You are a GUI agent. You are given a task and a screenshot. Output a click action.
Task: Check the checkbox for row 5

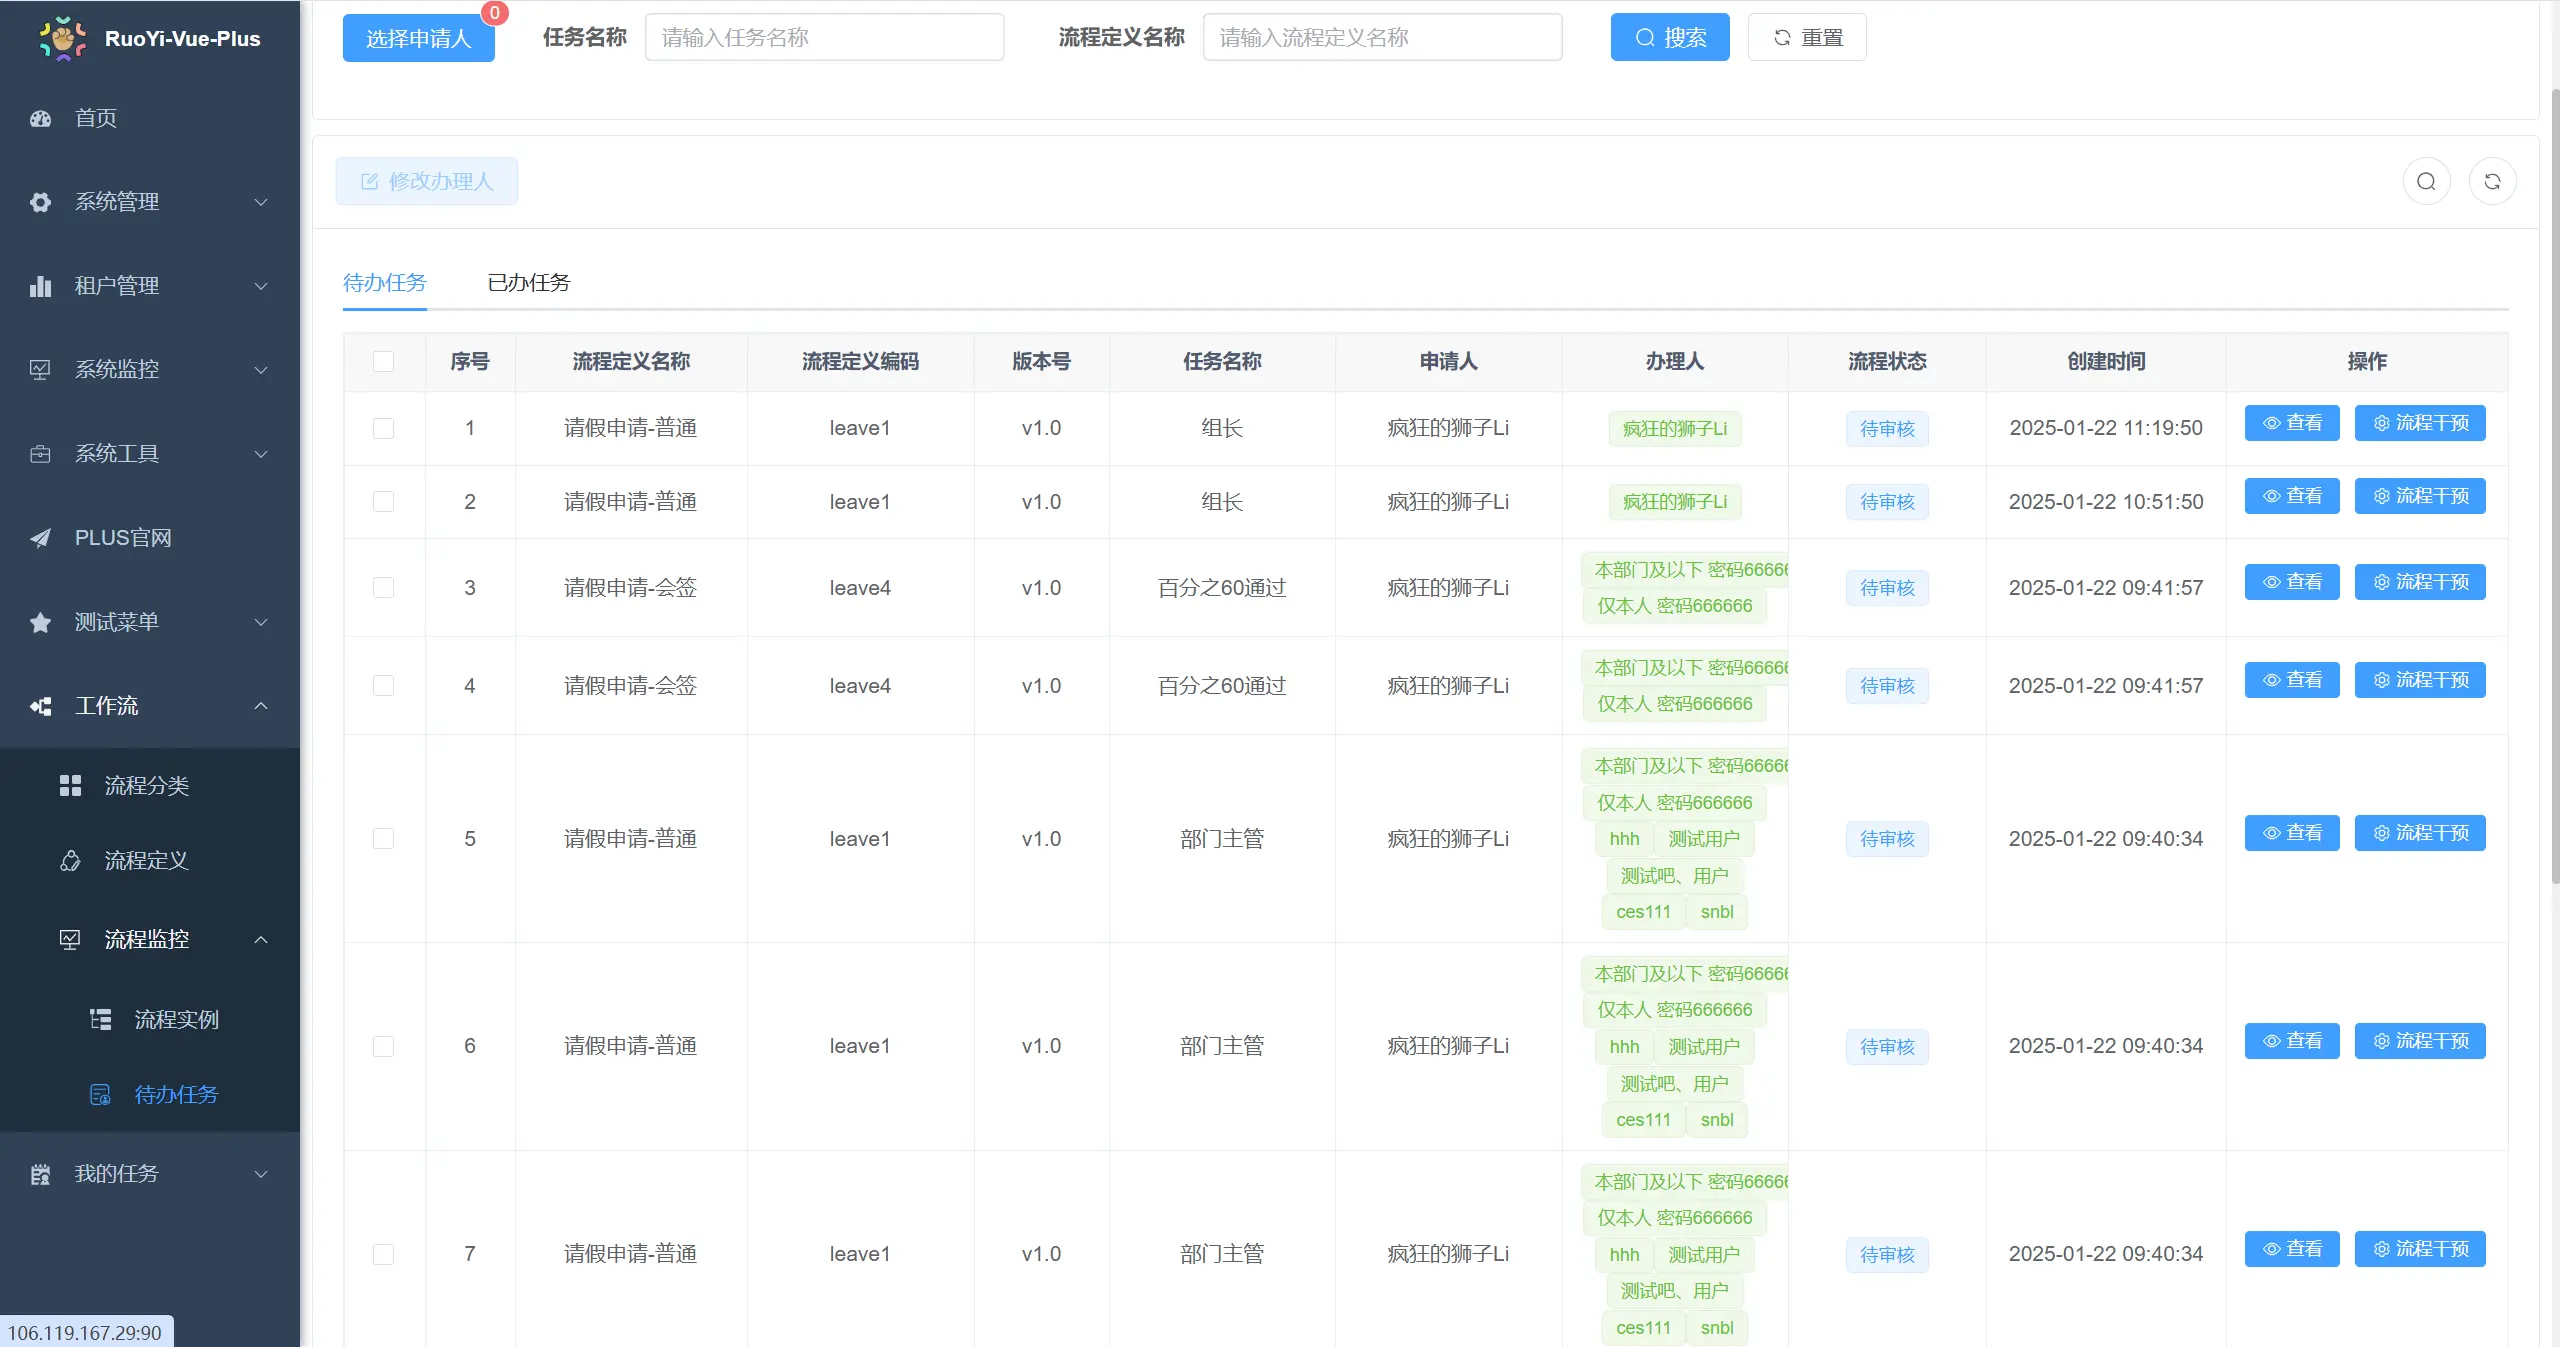click(384, 839)
